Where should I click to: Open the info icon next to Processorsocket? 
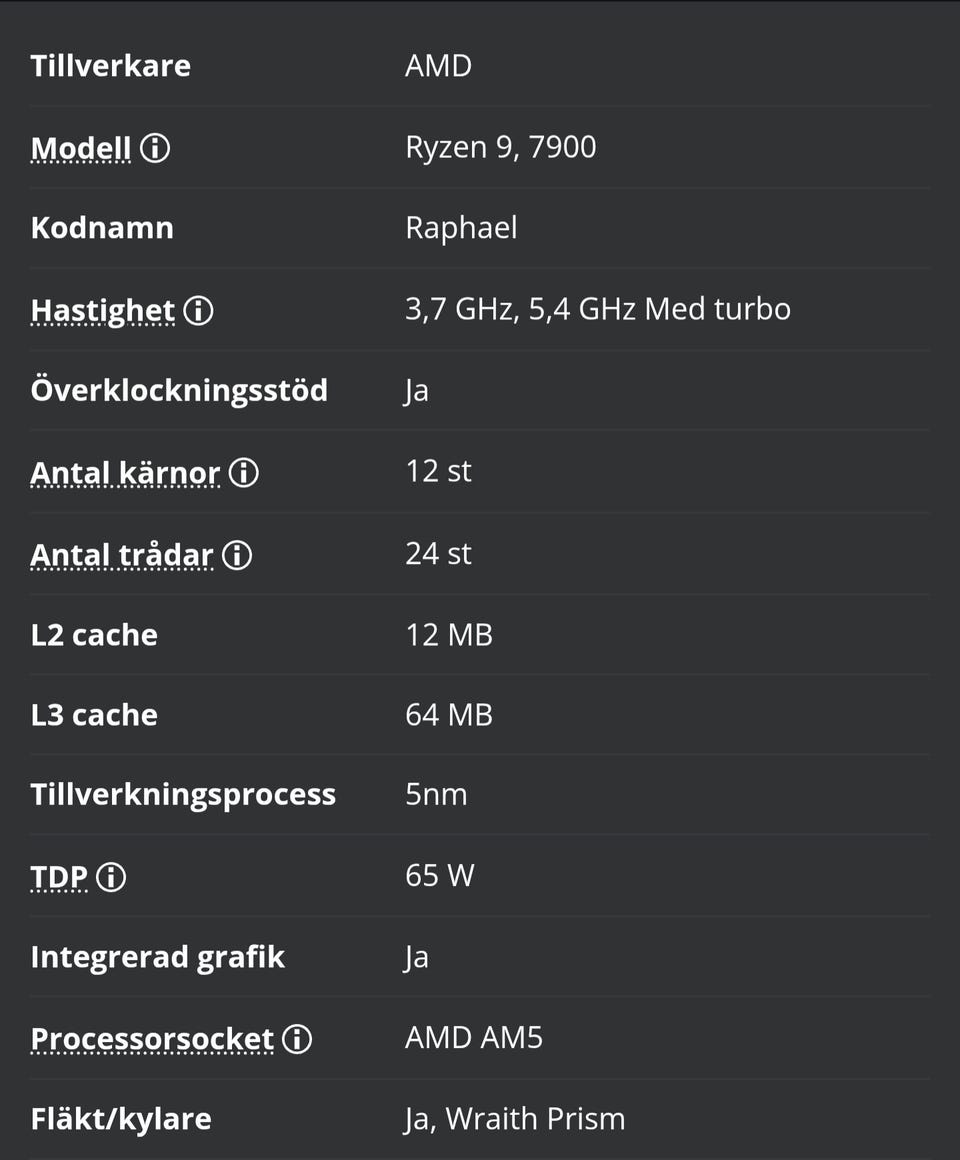(297, 1039)
